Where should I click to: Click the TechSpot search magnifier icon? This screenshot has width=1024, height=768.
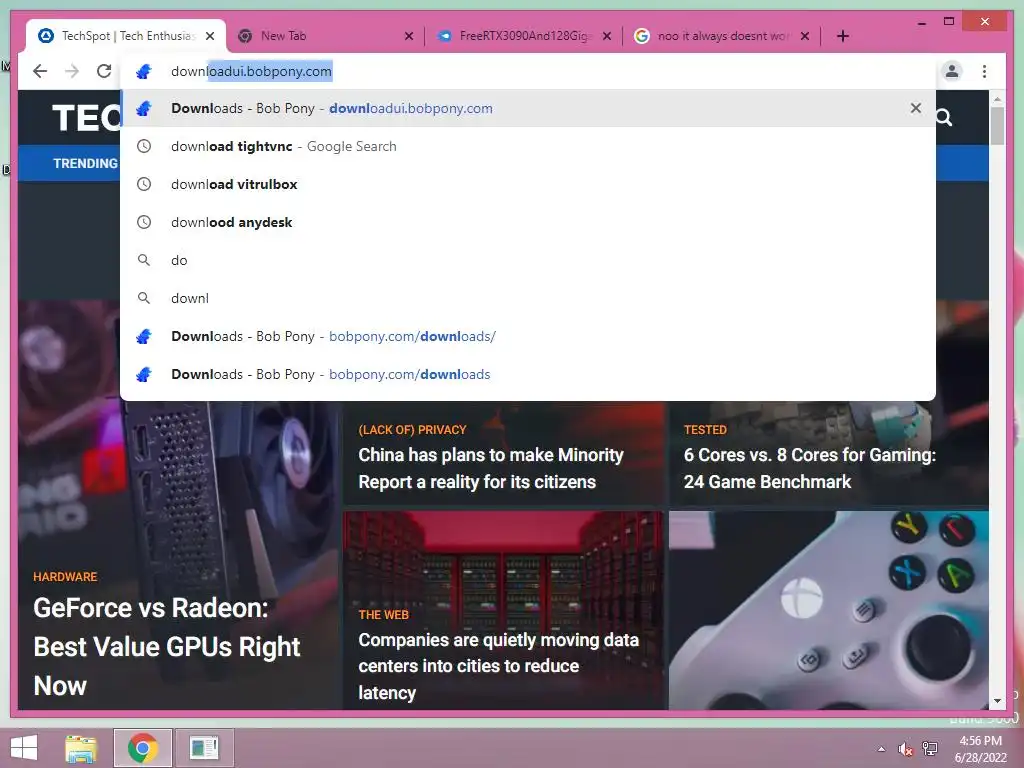[x=944, y=118]
